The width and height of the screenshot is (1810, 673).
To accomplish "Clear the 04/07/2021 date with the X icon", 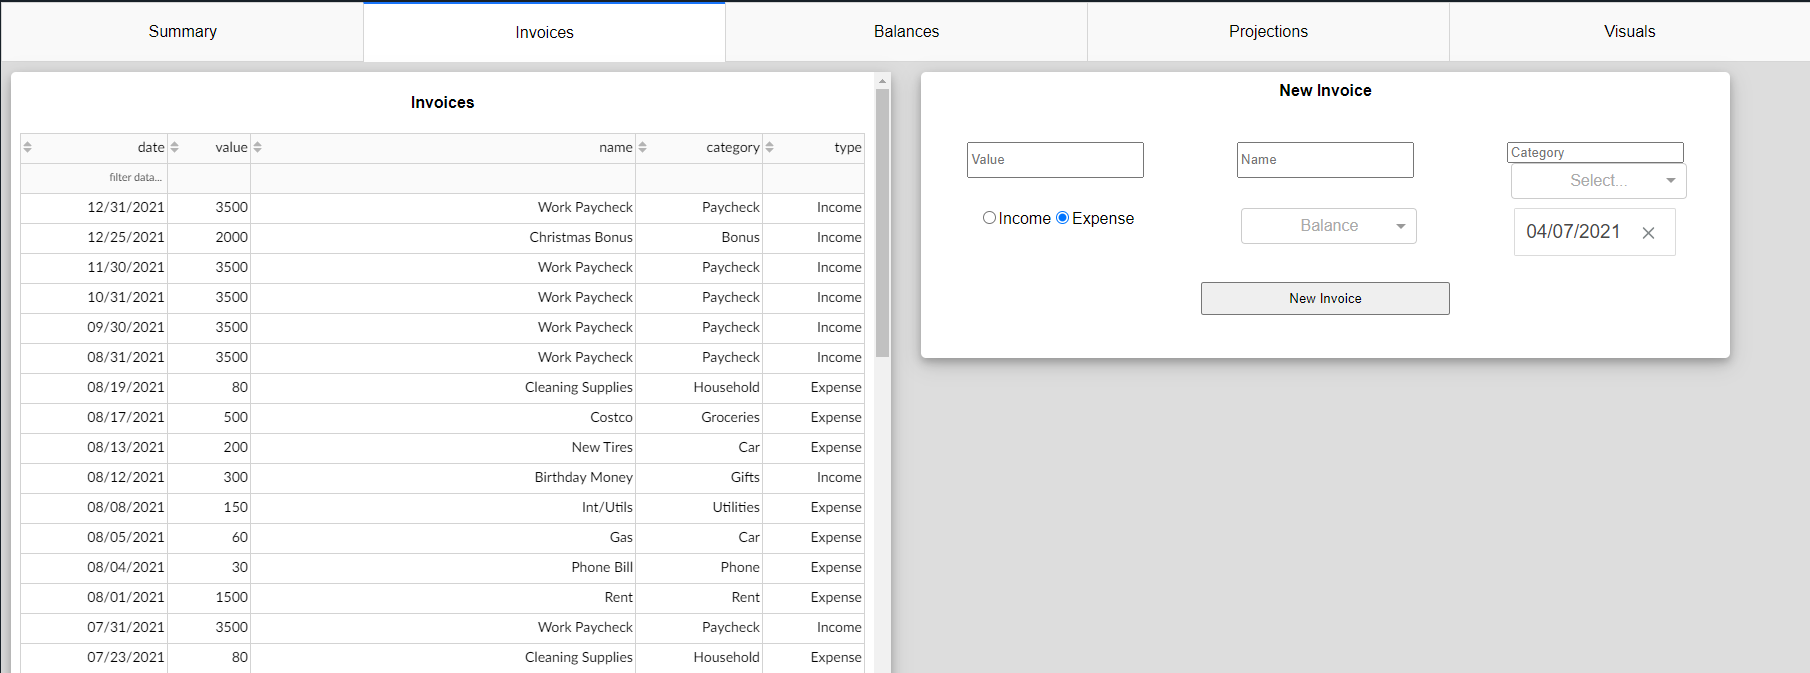I will 1648,233.
